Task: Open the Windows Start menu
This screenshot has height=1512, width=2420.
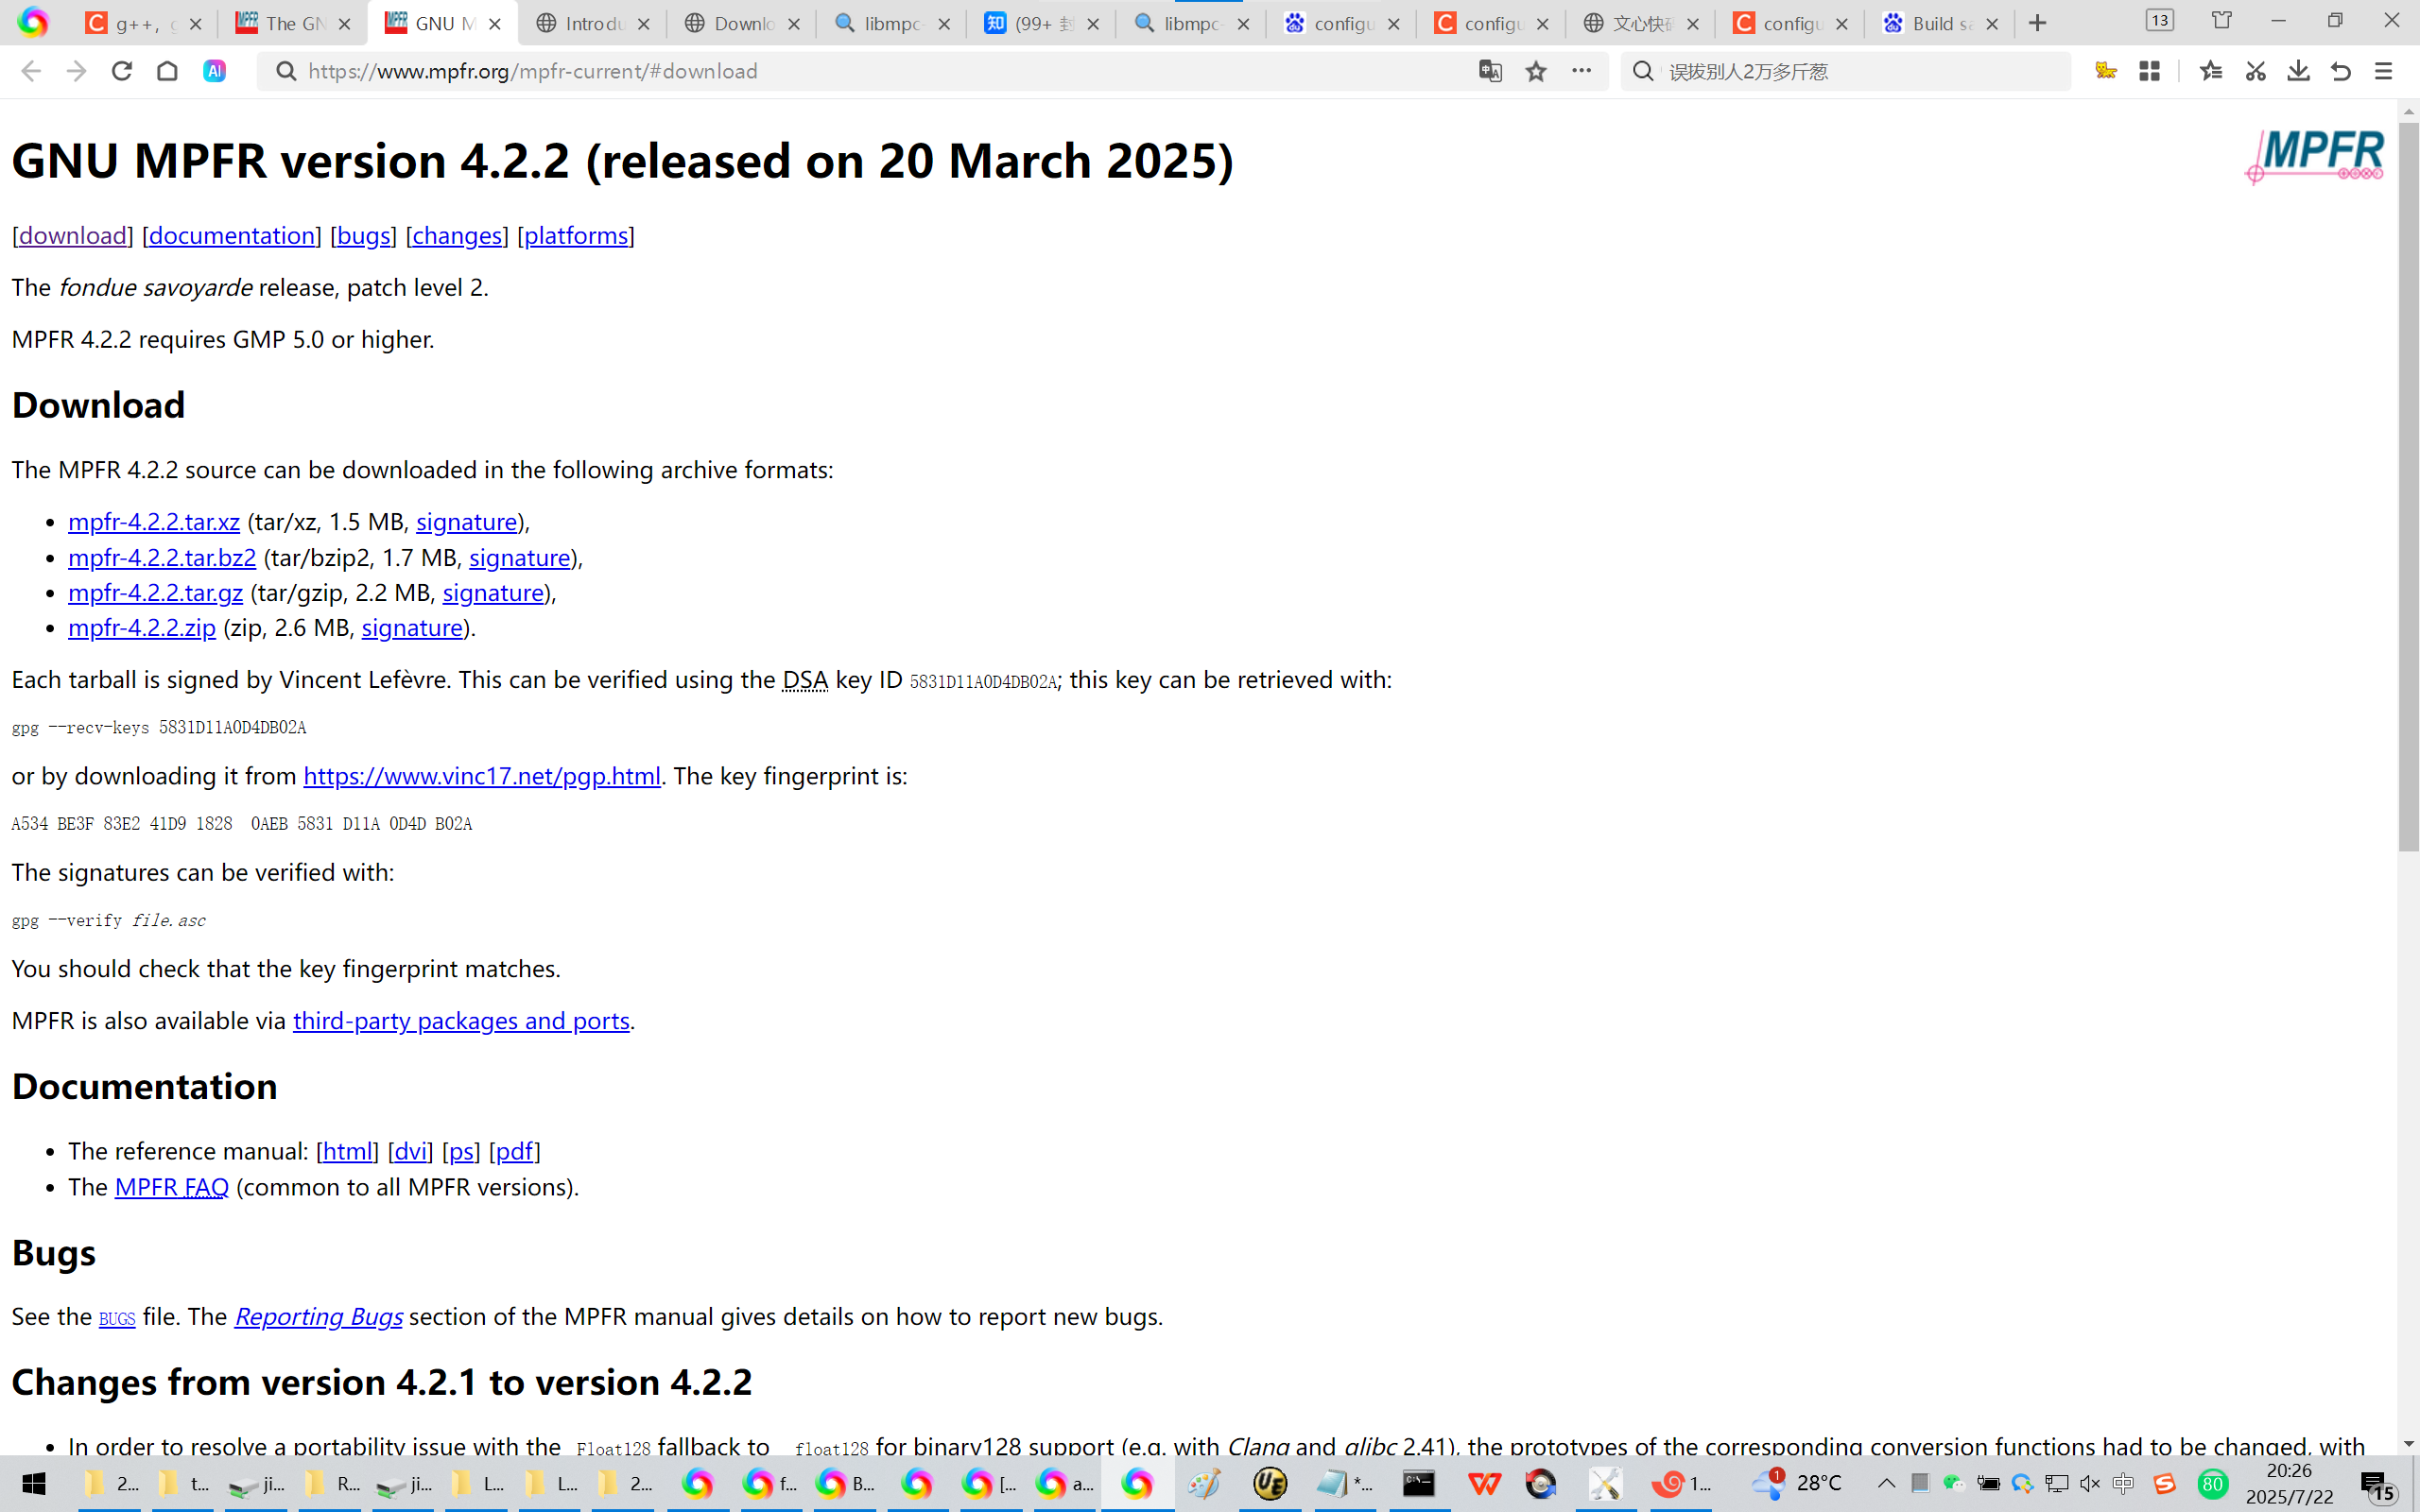Action: (34, 1484)
